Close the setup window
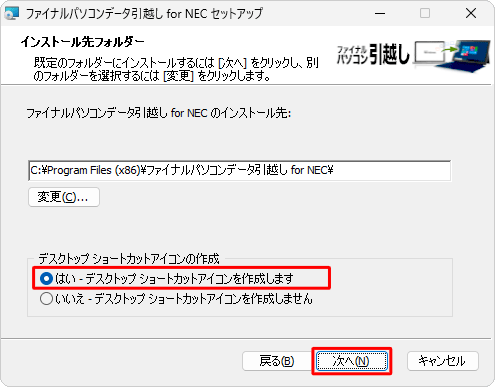Screen dimensions: 495x387 coord(471,13)
